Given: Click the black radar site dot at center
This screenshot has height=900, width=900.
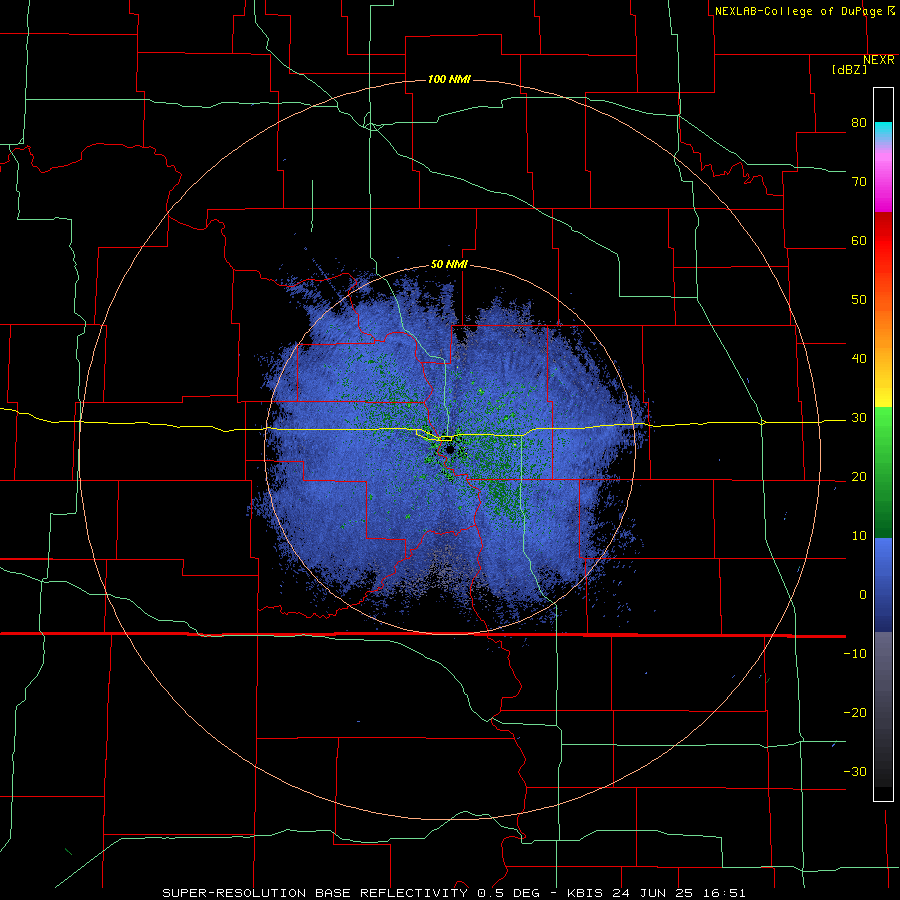Looking at the screenshot, I should tap(450, 449).
